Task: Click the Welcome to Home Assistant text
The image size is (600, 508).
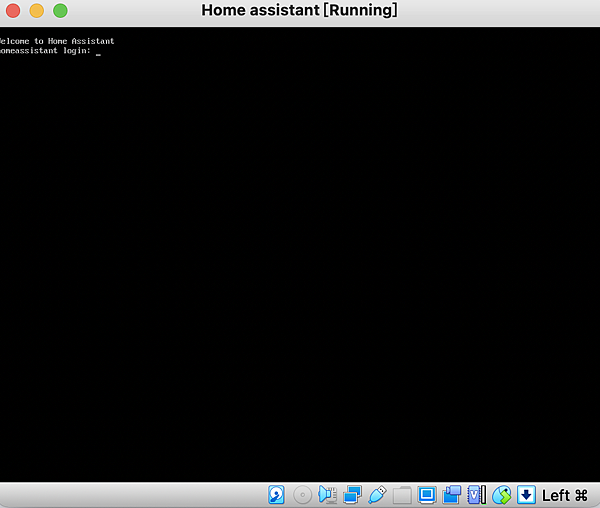Action: 57,41
